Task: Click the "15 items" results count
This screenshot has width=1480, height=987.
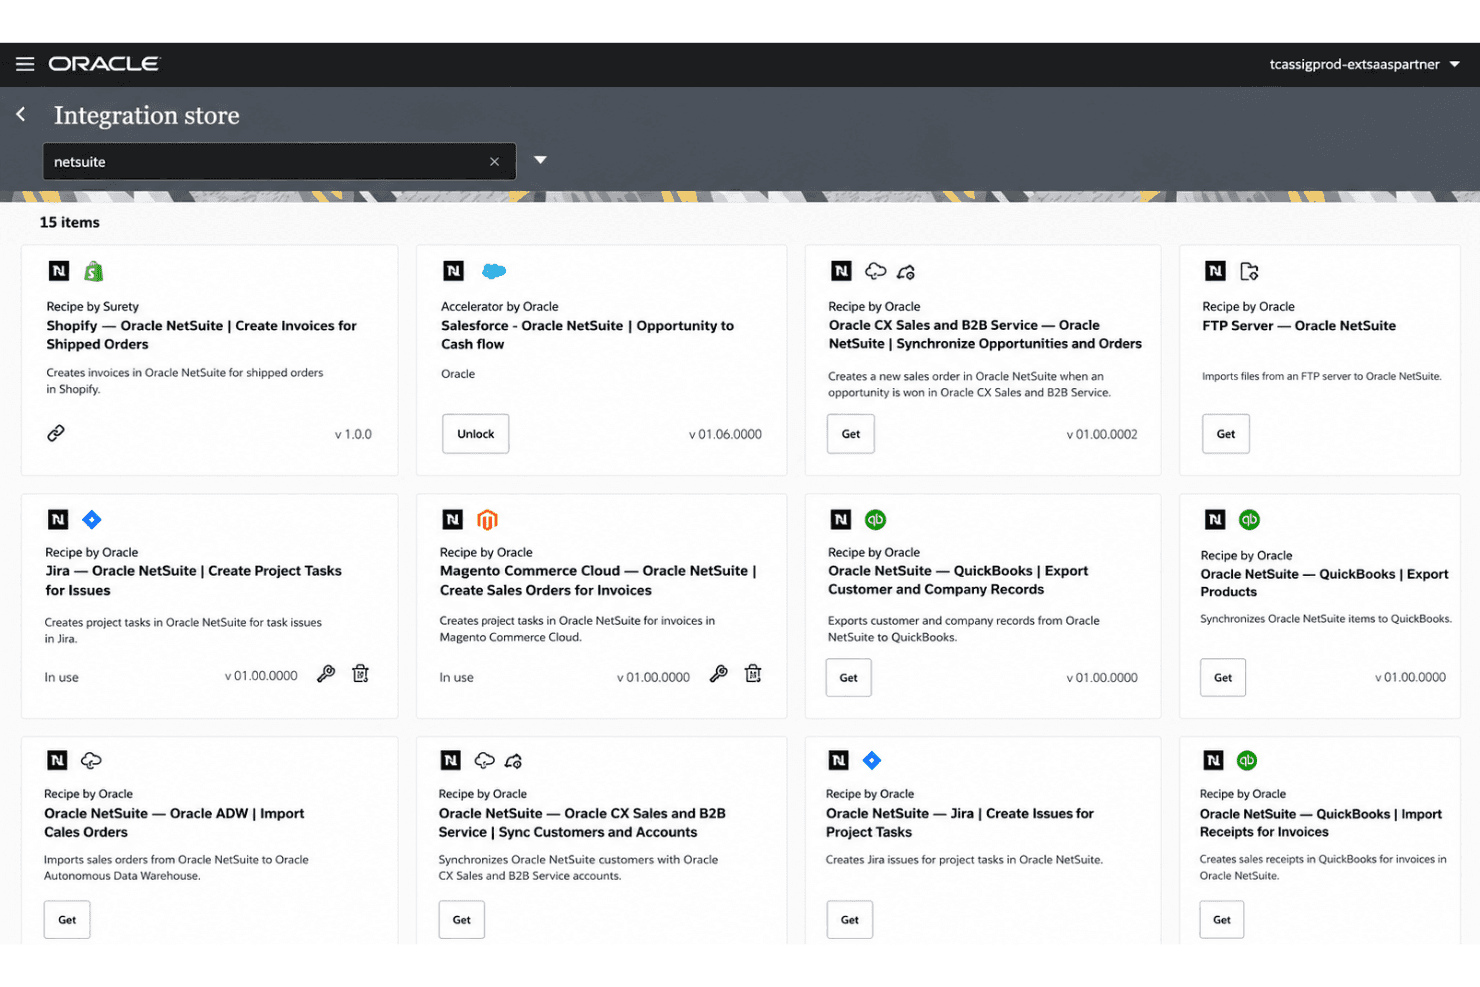Action: (70, 223)
